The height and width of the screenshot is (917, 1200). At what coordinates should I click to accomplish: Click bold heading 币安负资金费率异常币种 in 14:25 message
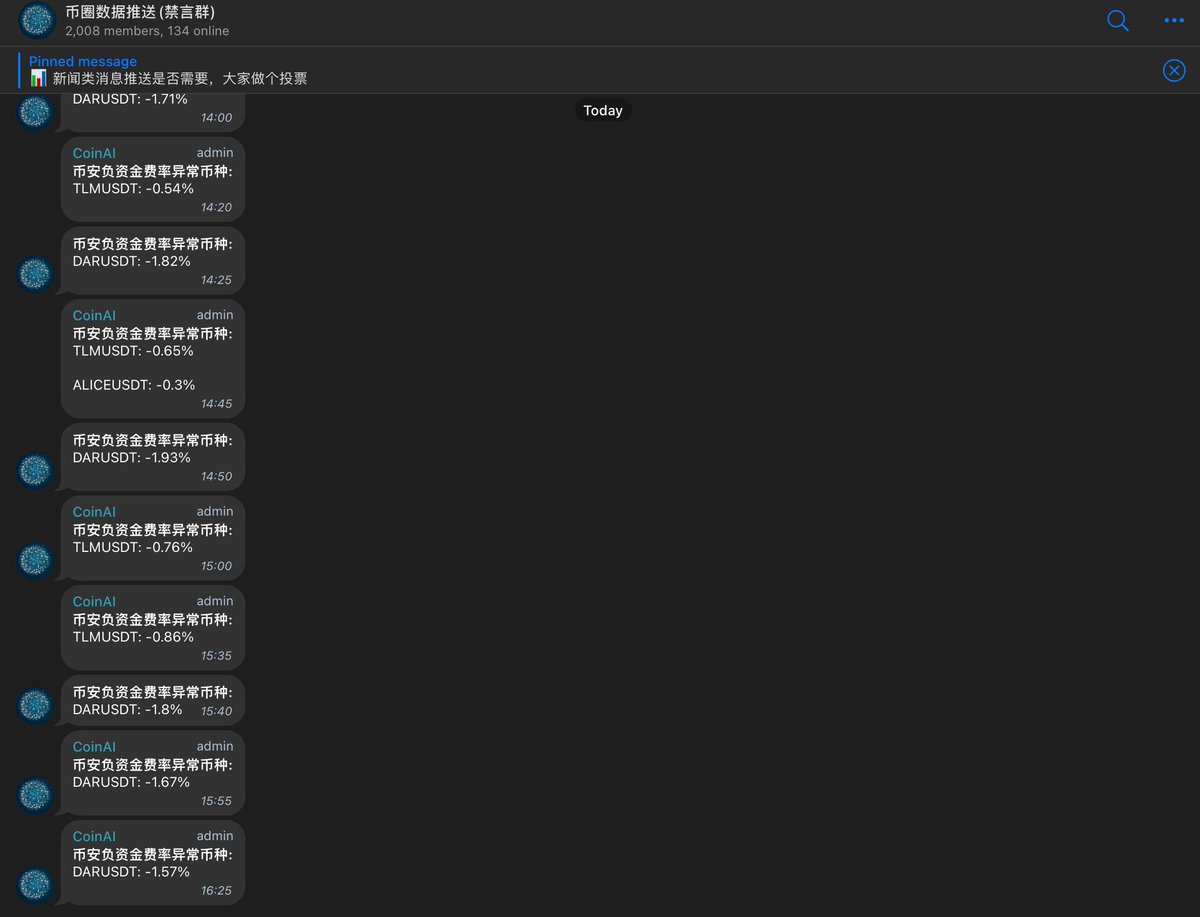(x=152, y=244)
